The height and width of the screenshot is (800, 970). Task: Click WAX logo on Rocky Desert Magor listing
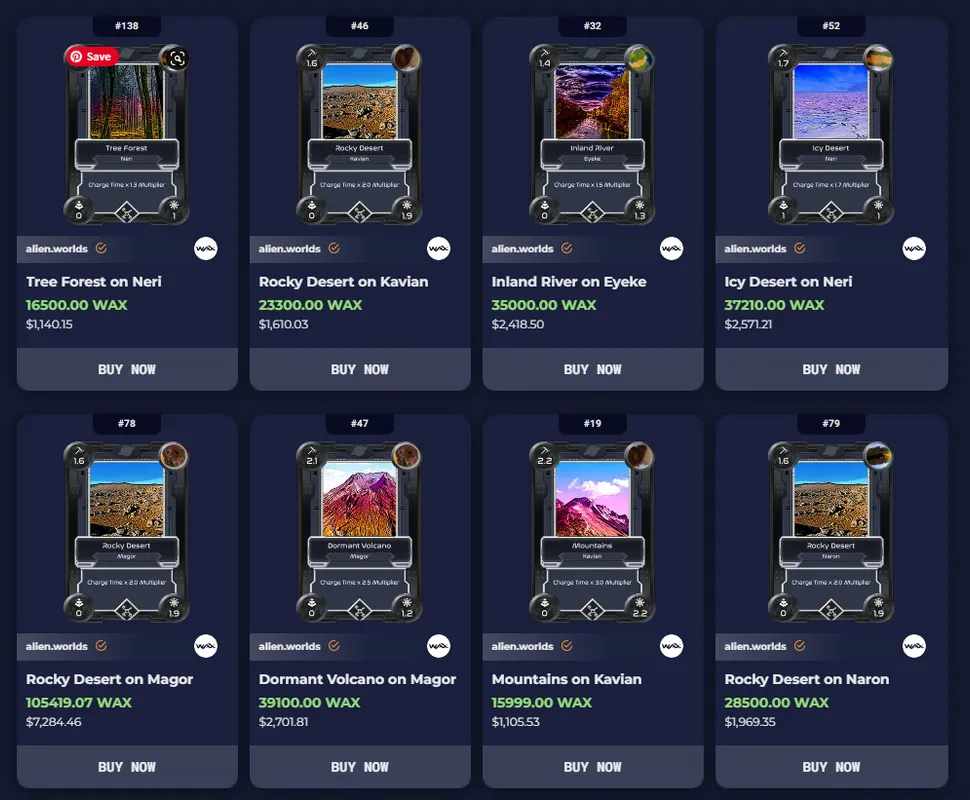205,647
